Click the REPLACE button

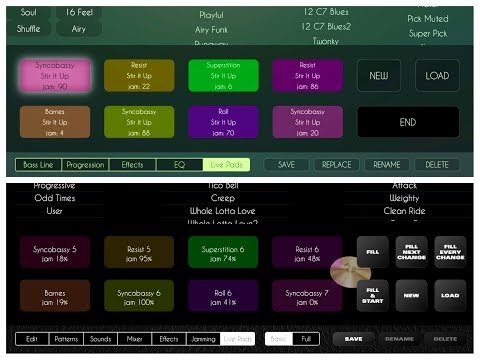337,165
